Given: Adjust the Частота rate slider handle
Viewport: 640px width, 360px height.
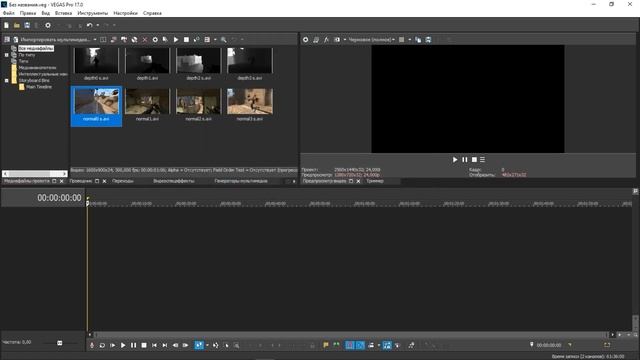Looking at the screenshot, I should [60, 343].
